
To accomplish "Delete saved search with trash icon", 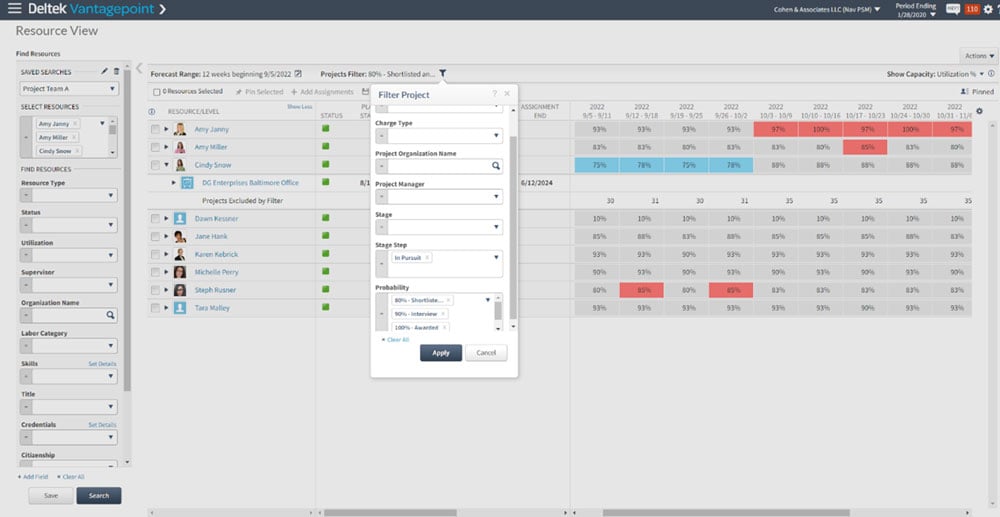I will pos(116,72).
